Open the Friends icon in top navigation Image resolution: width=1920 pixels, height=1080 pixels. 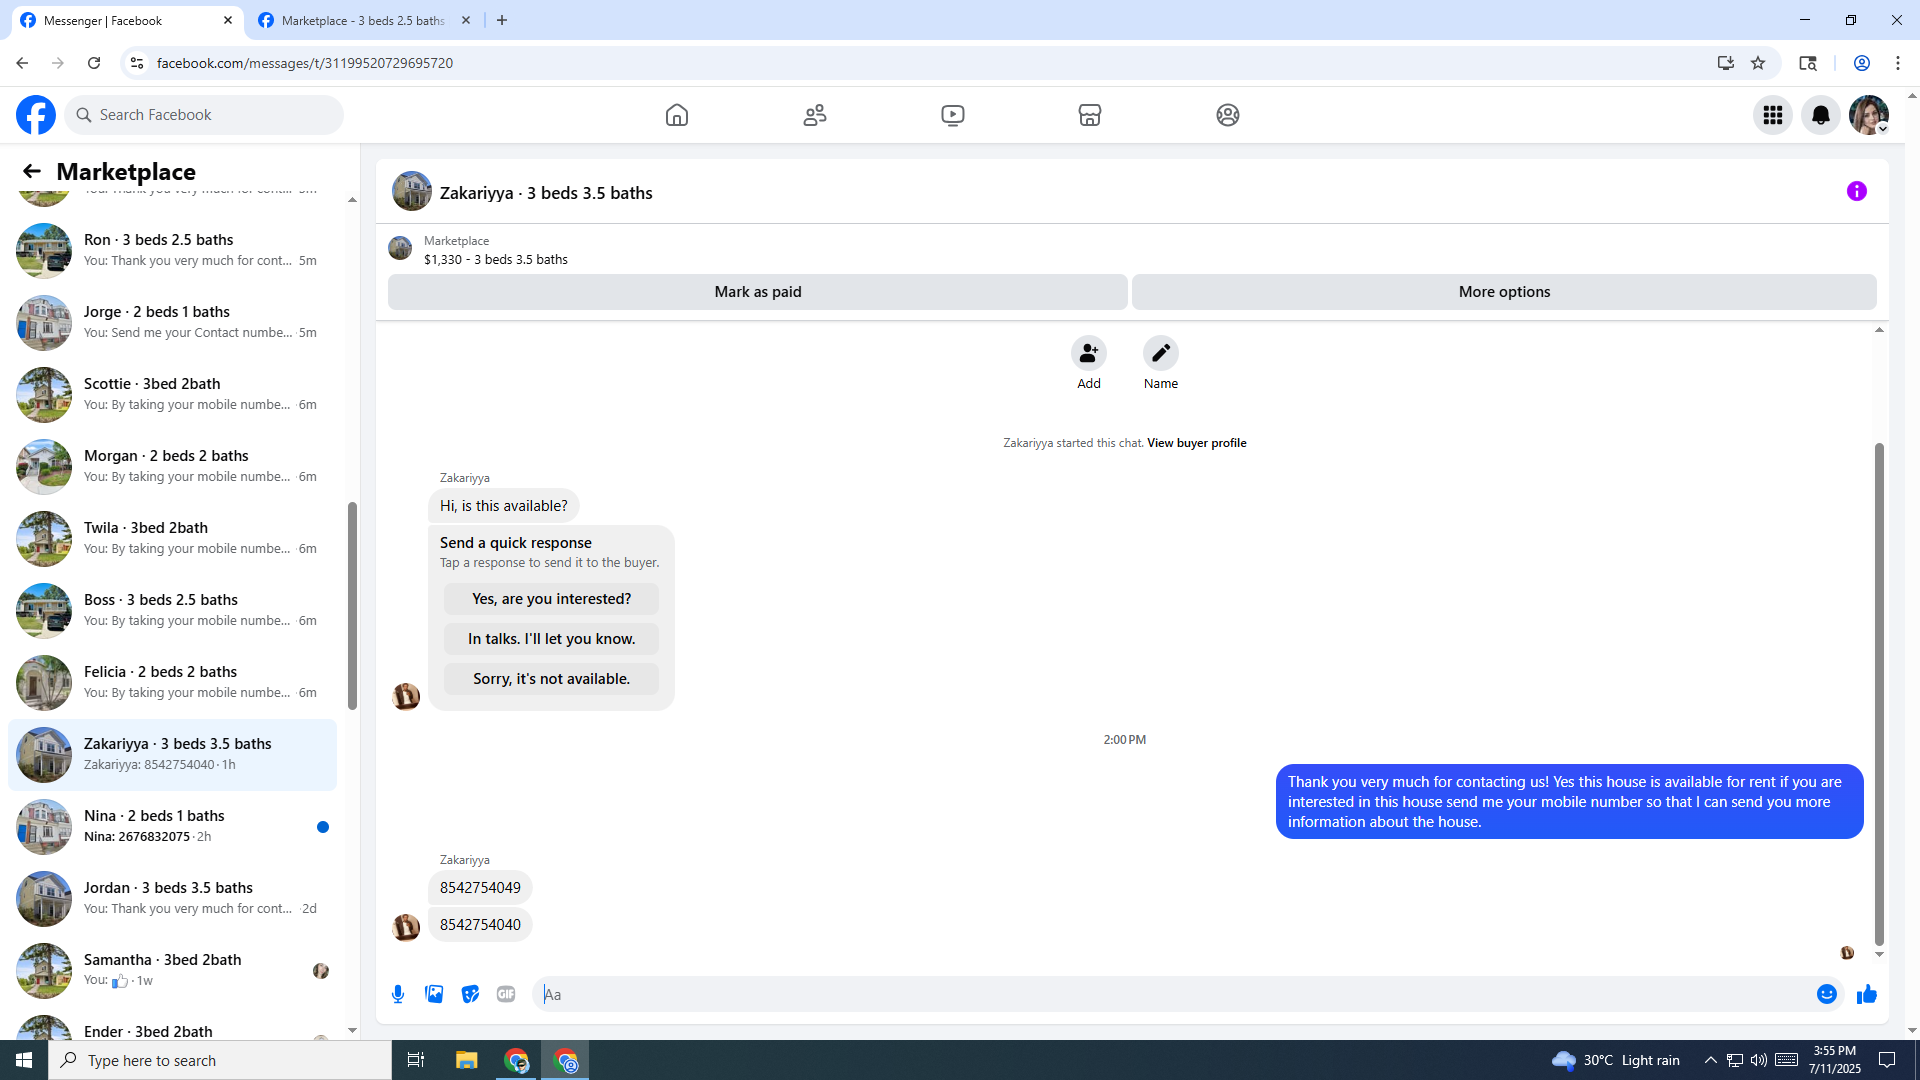(x=815, y=115)
